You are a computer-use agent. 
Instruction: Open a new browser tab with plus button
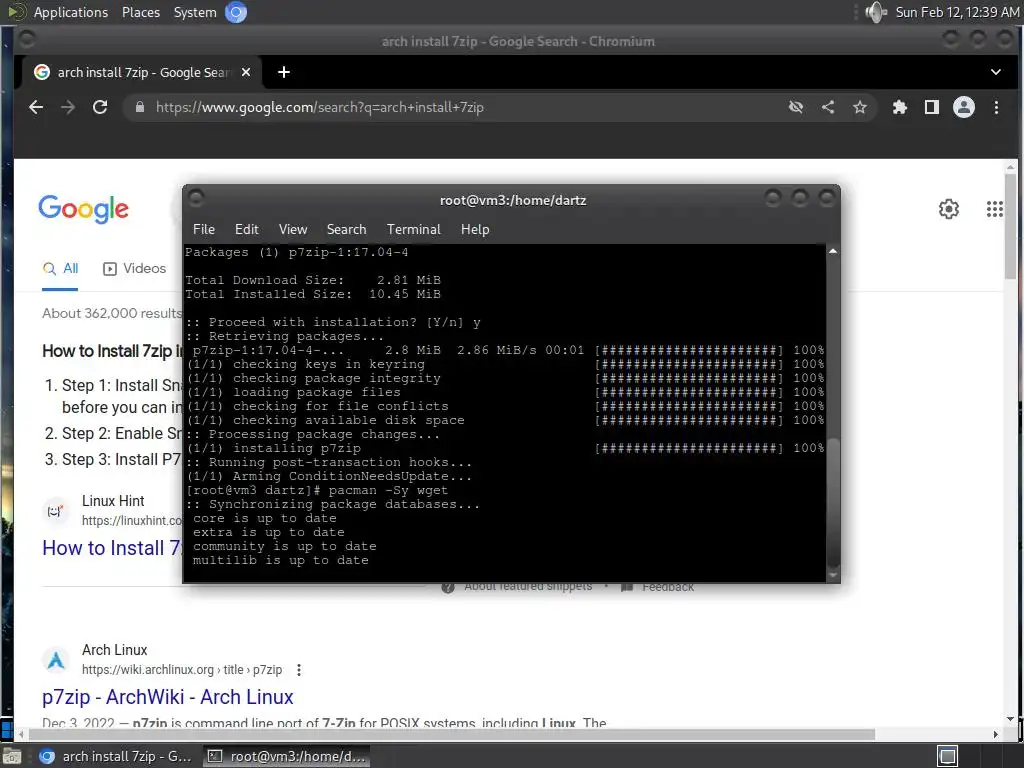[283, 72]
